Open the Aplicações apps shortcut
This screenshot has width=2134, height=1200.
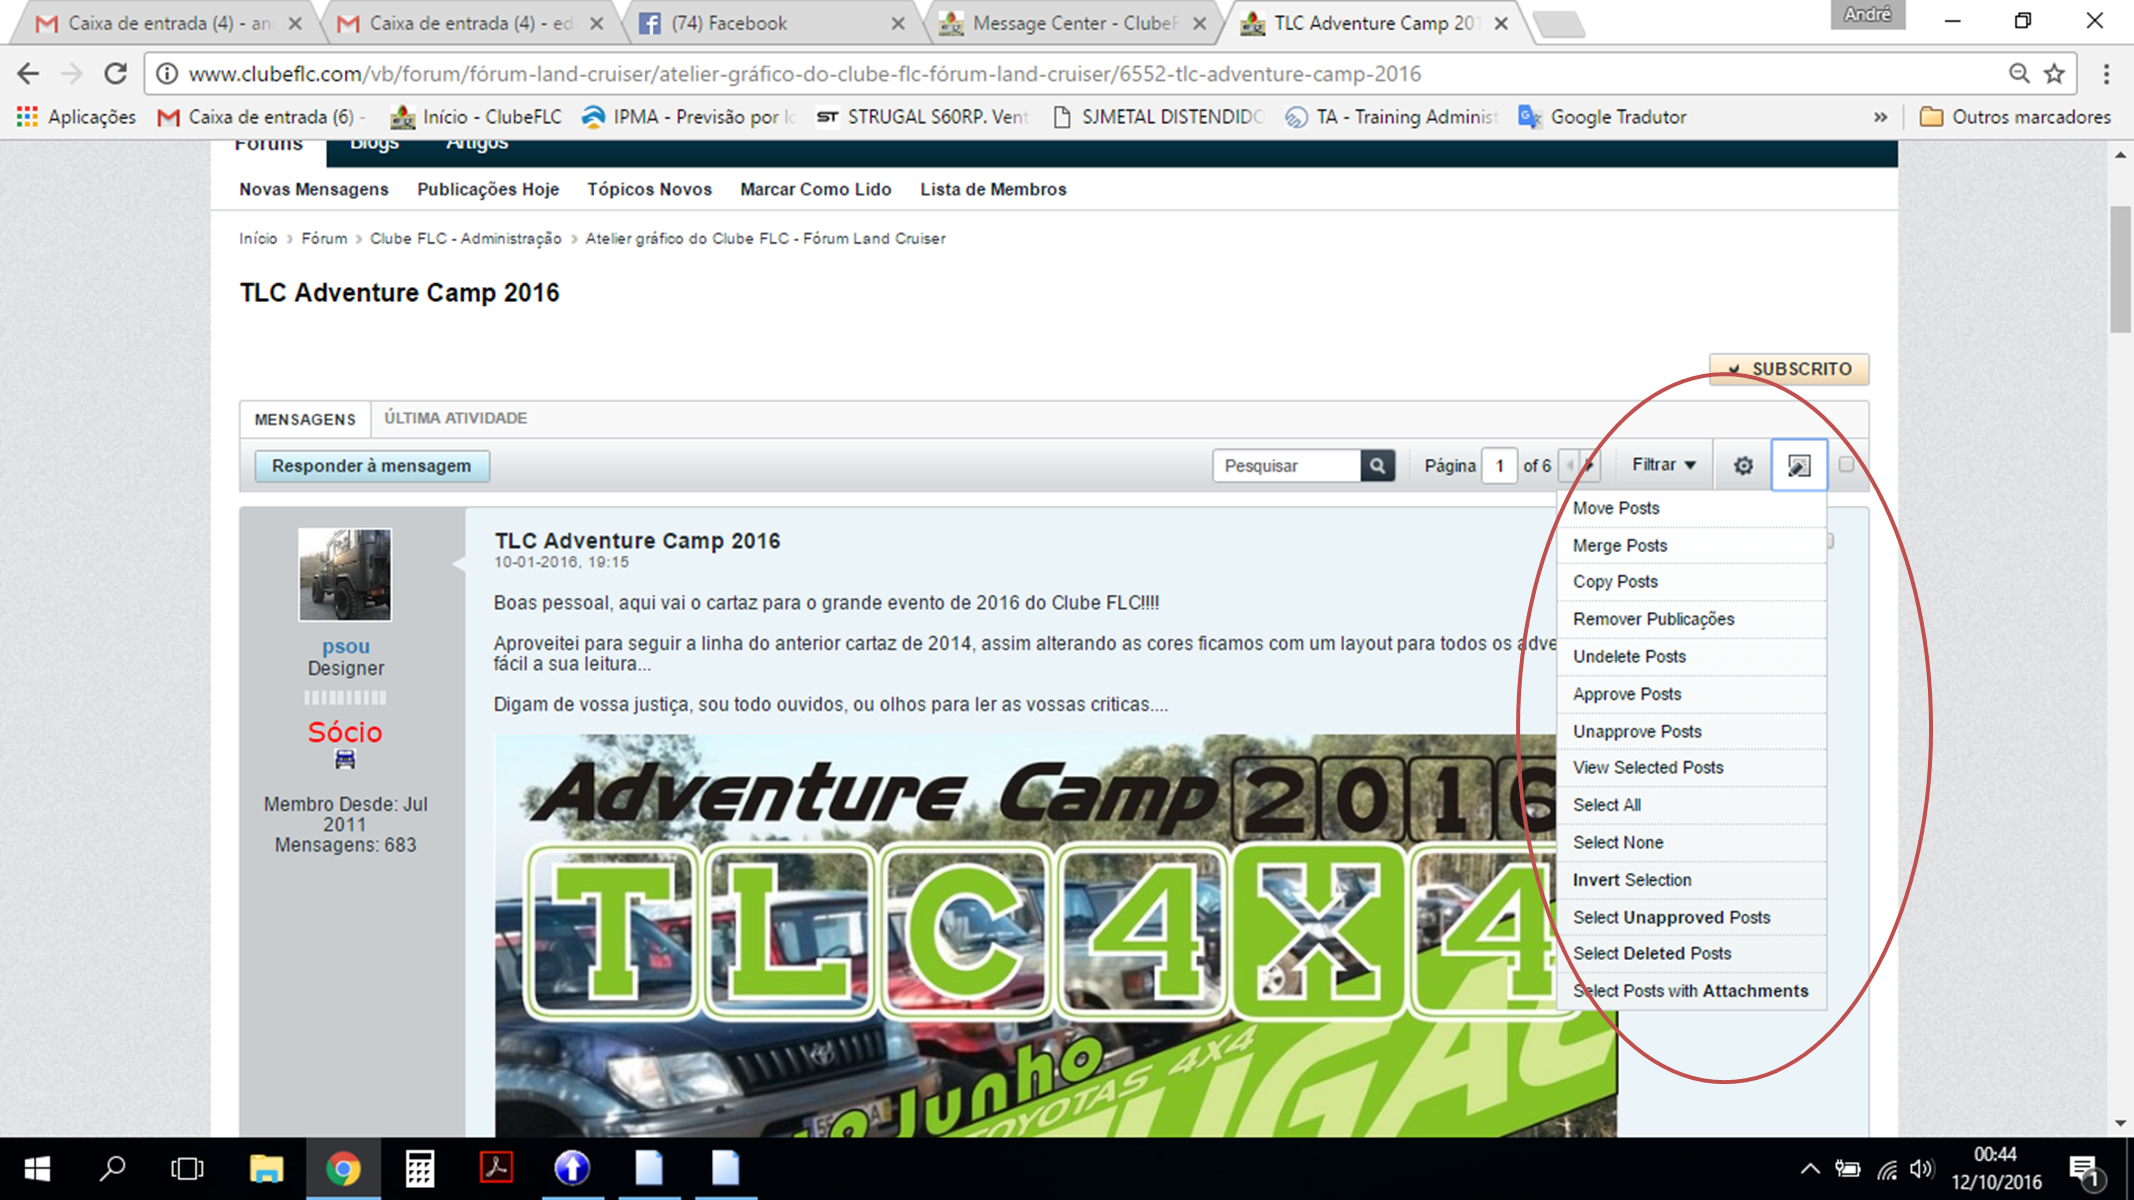pos(76,117)
